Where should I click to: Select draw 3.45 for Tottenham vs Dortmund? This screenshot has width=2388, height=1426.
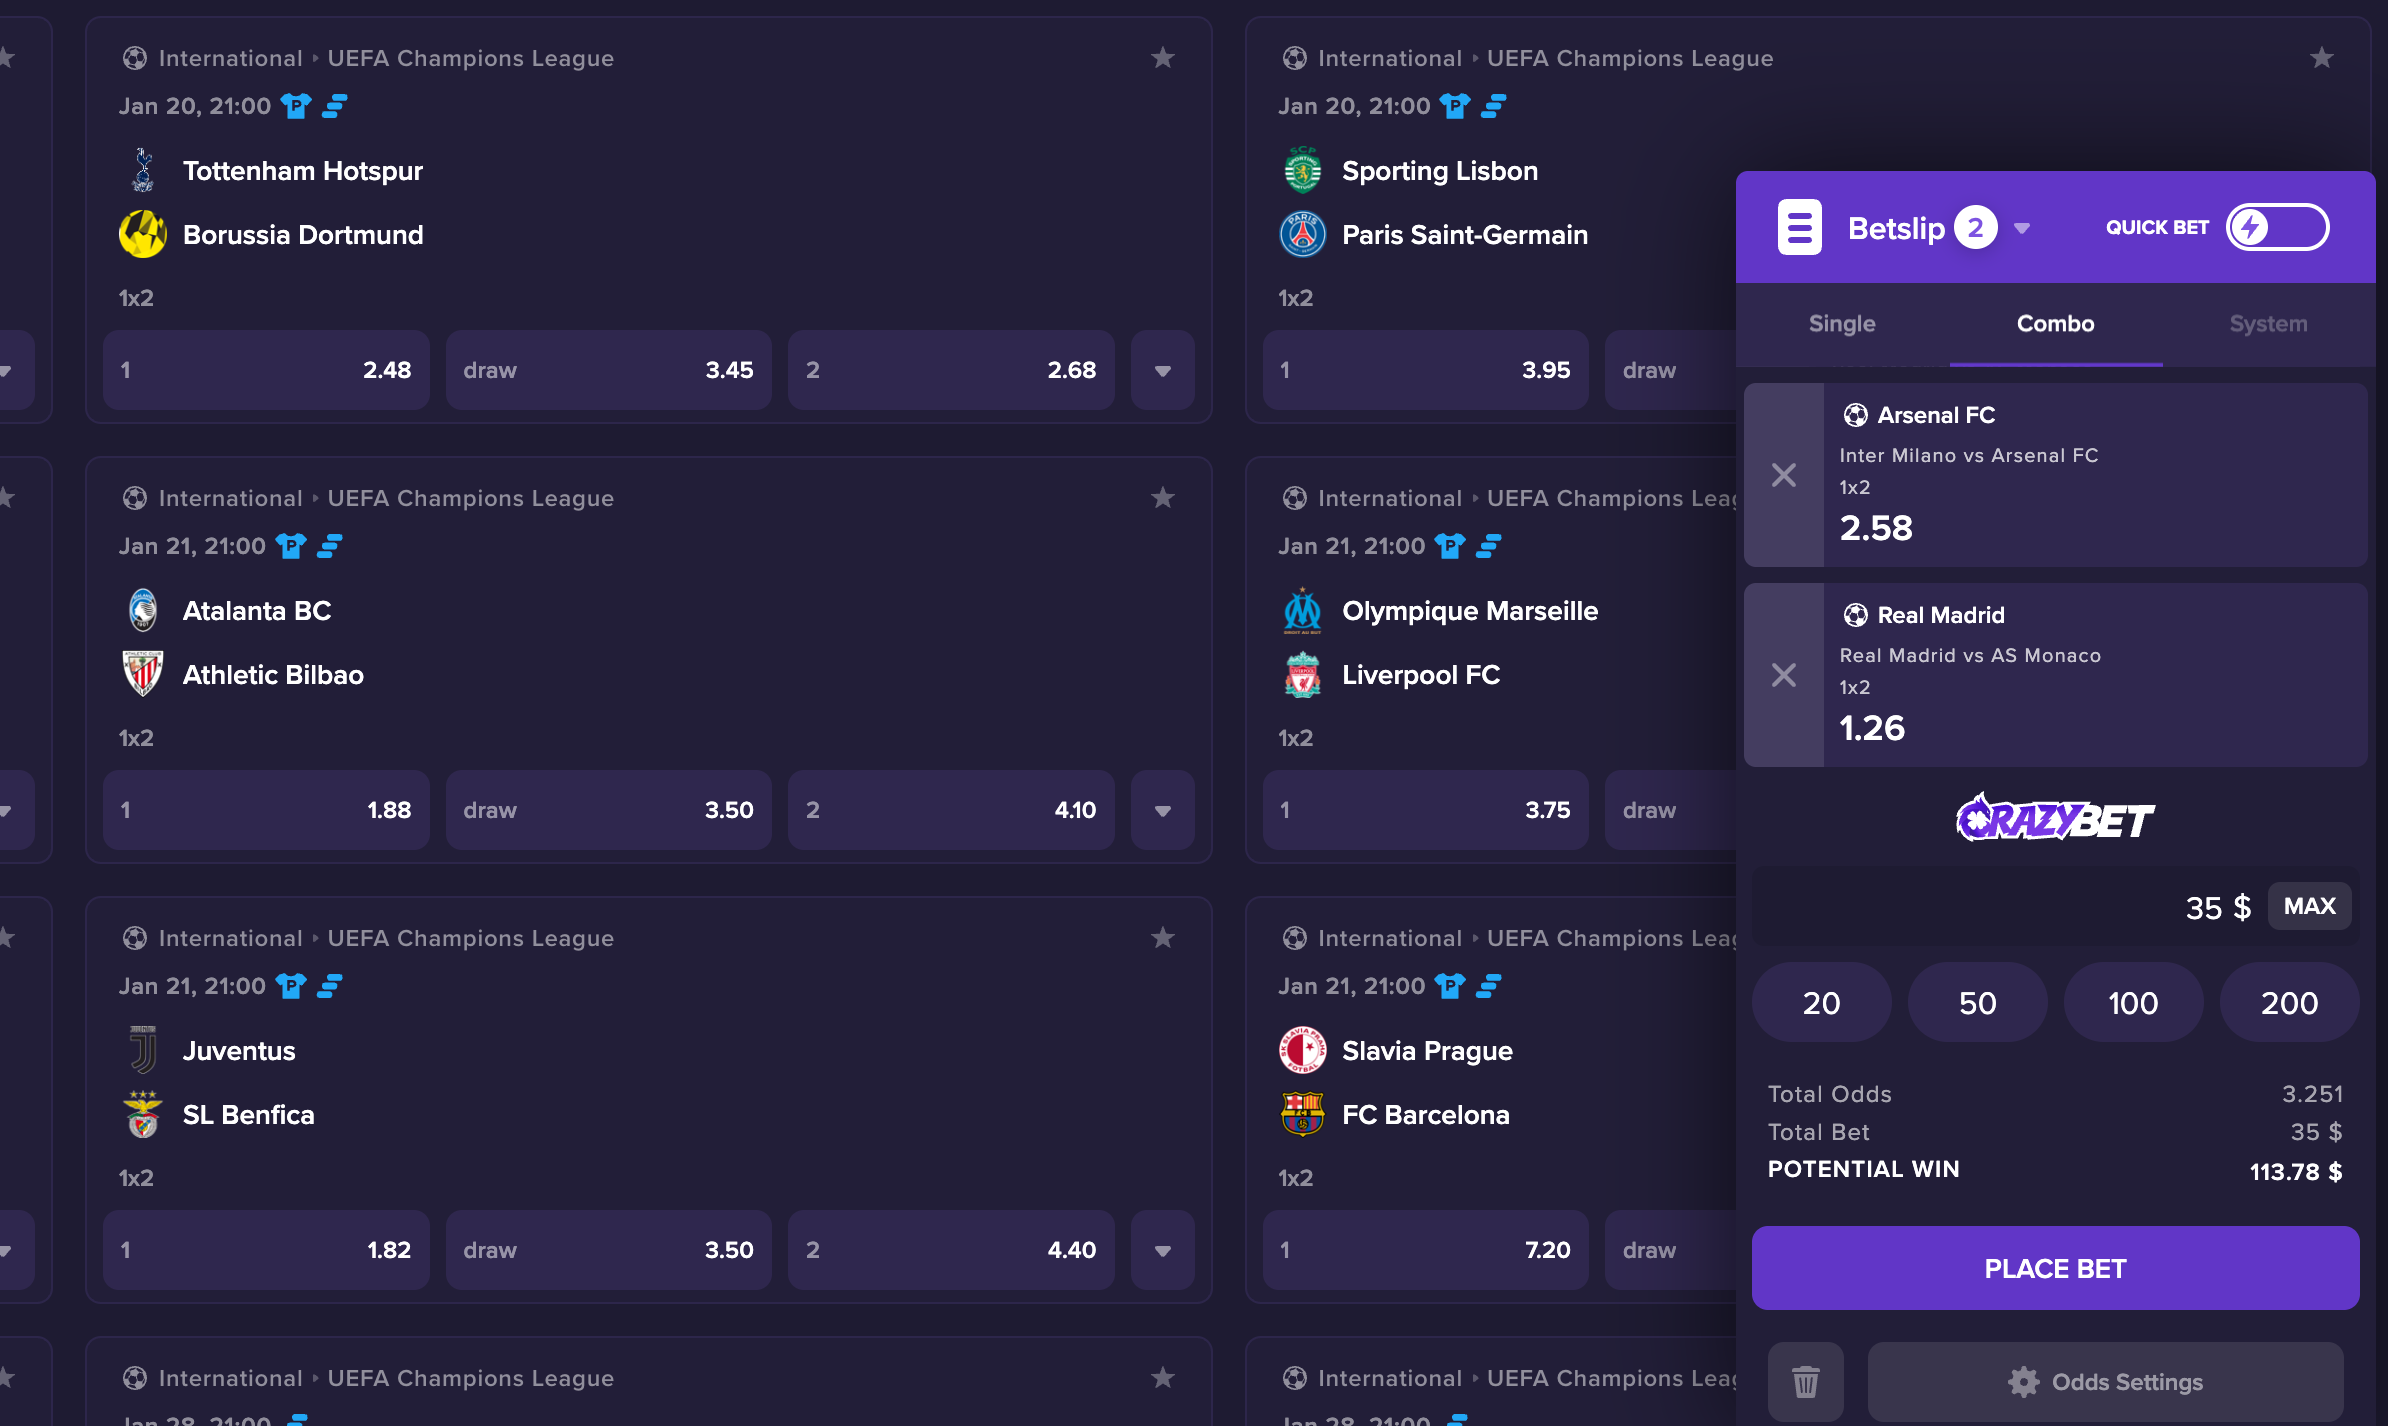point(608,370)
